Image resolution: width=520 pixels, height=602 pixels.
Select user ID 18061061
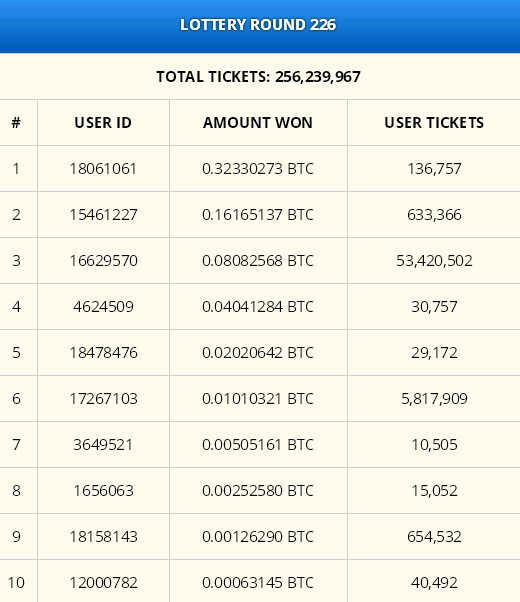tap(103, 169)
